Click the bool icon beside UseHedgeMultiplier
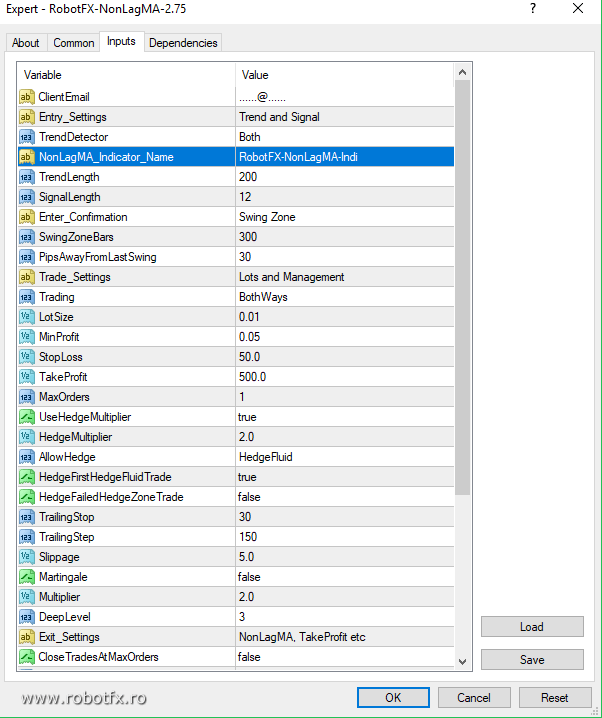The image size is (602, 718). (x=27, y=417)
